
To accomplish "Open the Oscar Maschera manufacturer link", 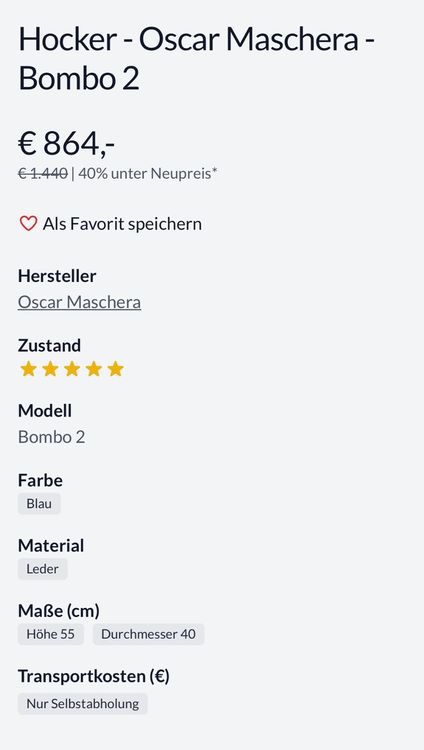I will [x=79, y=302].
